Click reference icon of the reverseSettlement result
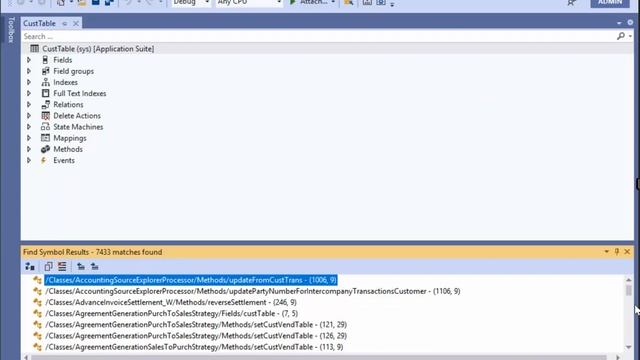This screenshot has height=360, width=640. 38,302
